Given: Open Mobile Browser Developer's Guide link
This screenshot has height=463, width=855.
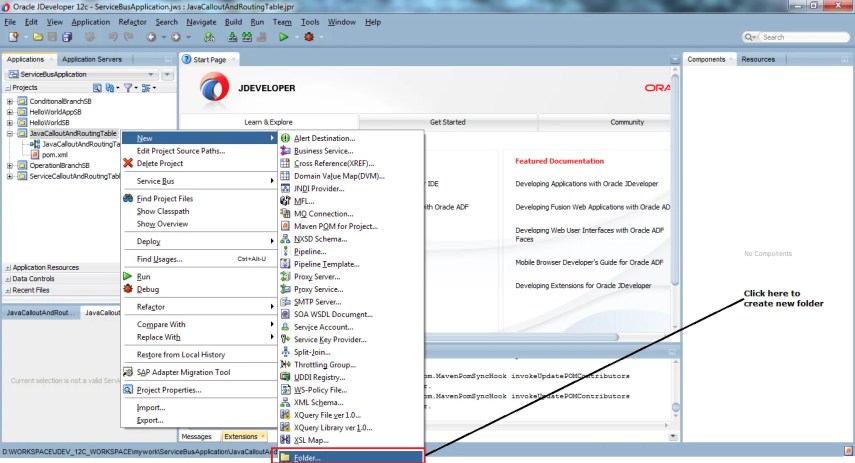Looking at the screenshot, I should (x=589, y=262).
